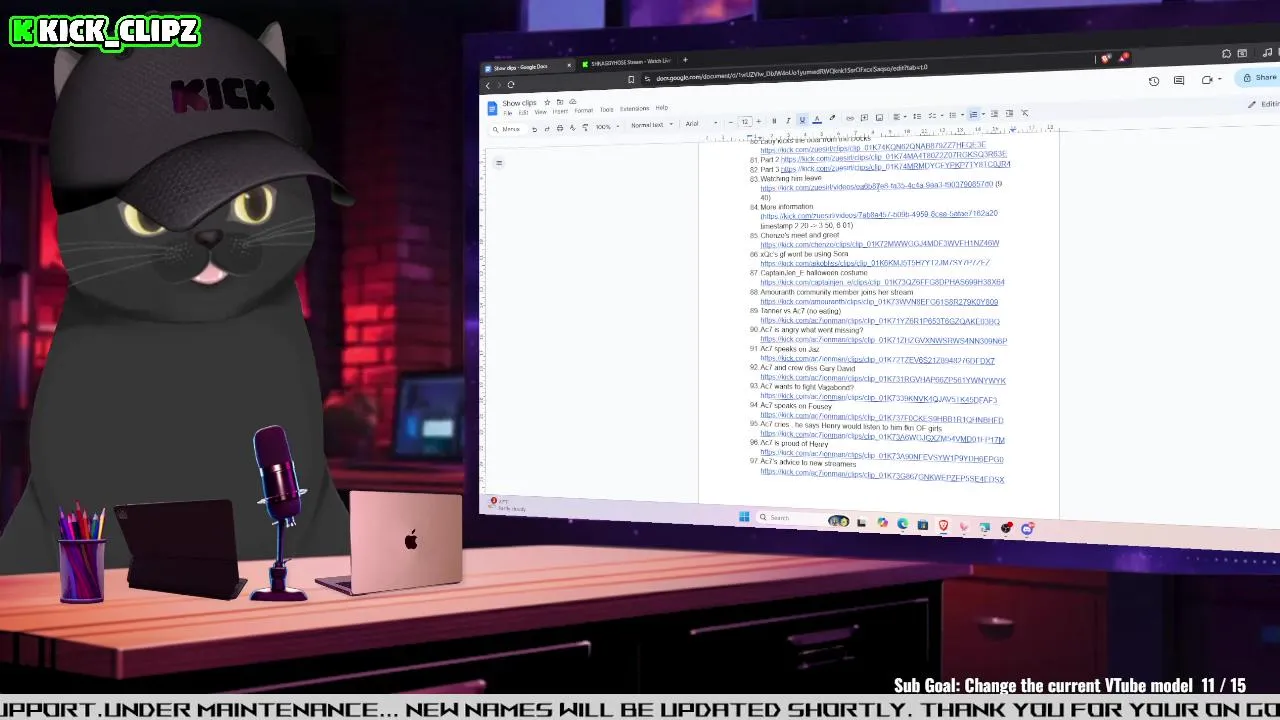The image size is (1280, 720).
Task: Increase font size with plus button
Action: (758, 121)
